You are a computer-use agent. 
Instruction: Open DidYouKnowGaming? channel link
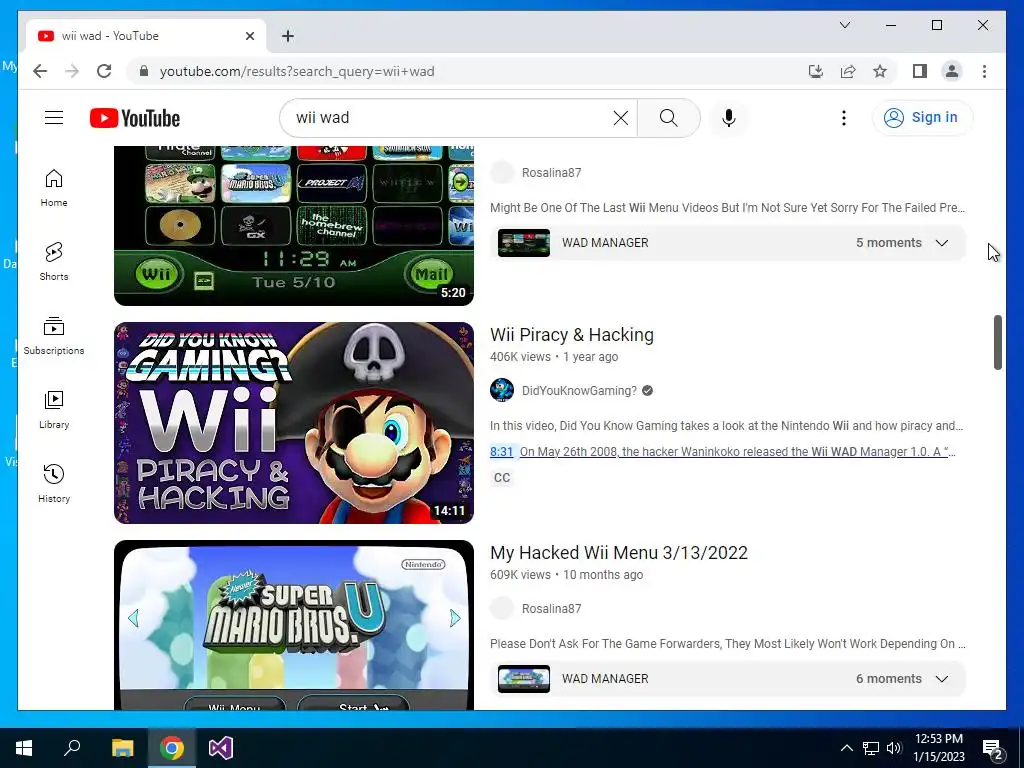579,391
